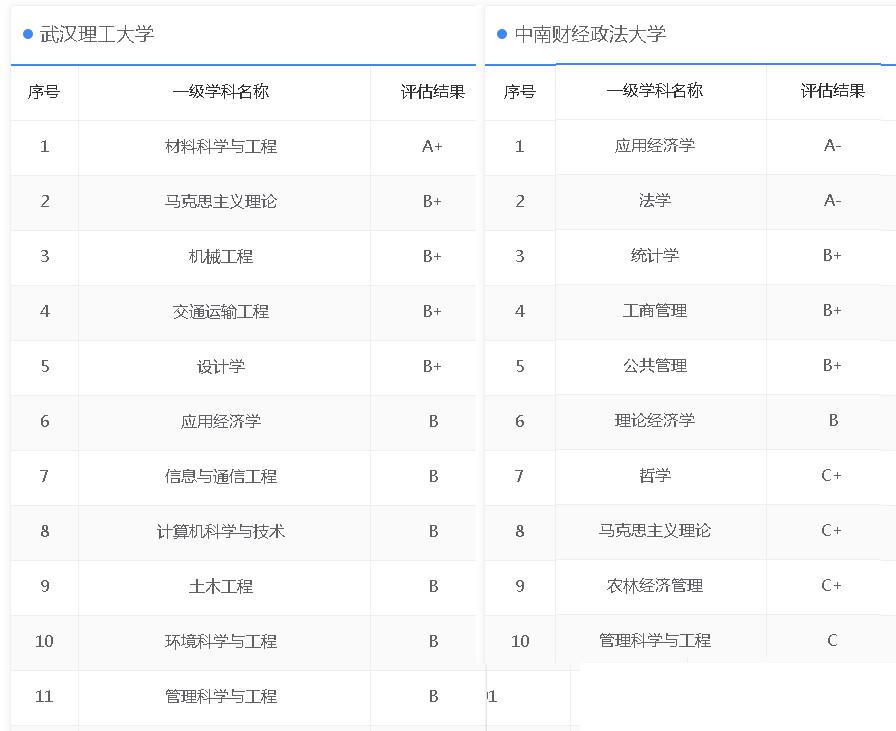Select the B+ result for 统计学

(832, 255)
